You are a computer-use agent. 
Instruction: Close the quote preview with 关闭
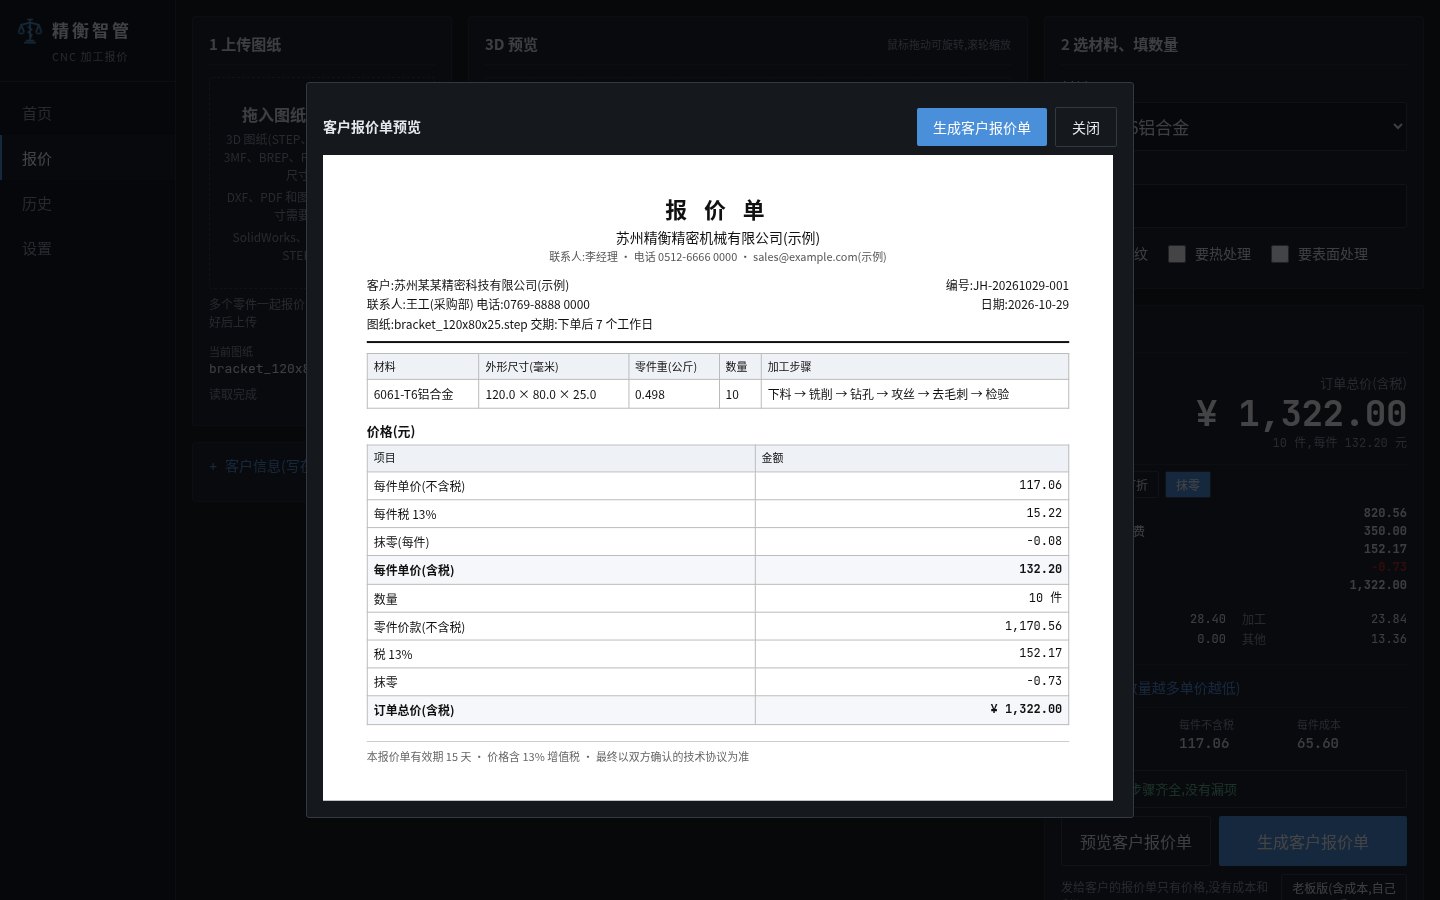click(x=1086, y=127)
